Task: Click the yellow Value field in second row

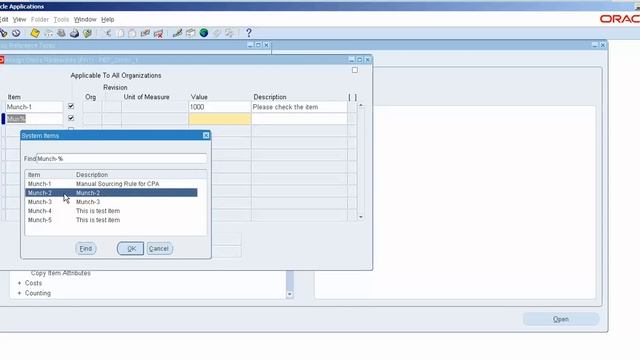Action: [x=220, y=119]
